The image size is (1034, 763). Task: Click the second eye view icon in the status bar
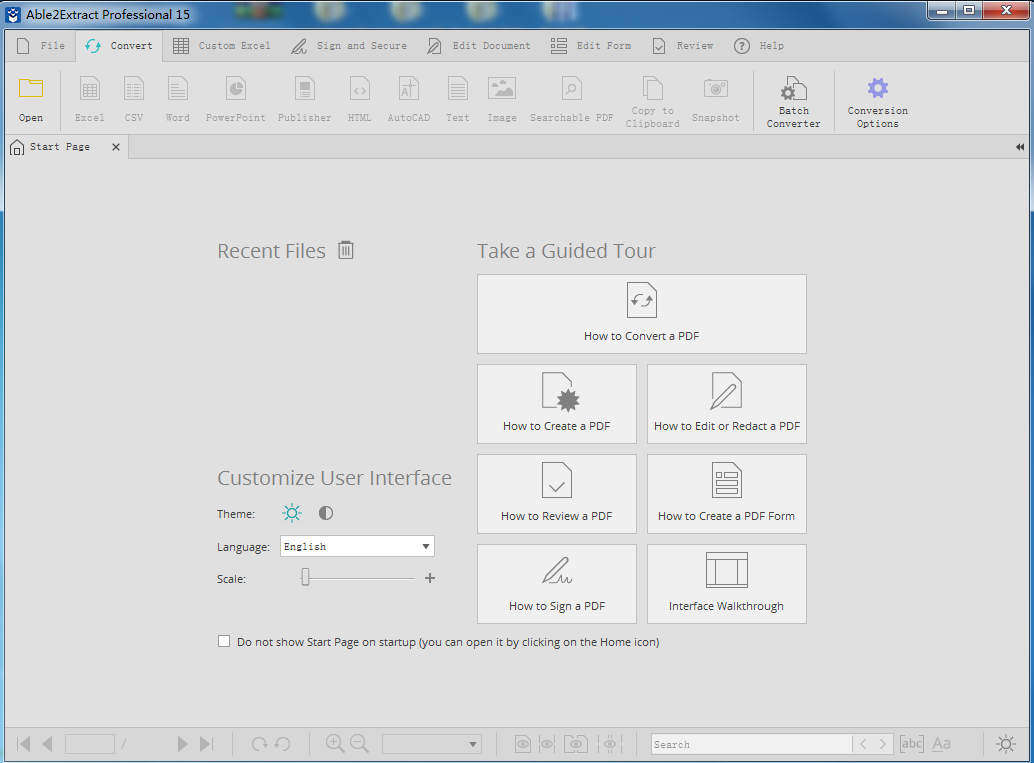pyautogui.click(x=547, y=744)
